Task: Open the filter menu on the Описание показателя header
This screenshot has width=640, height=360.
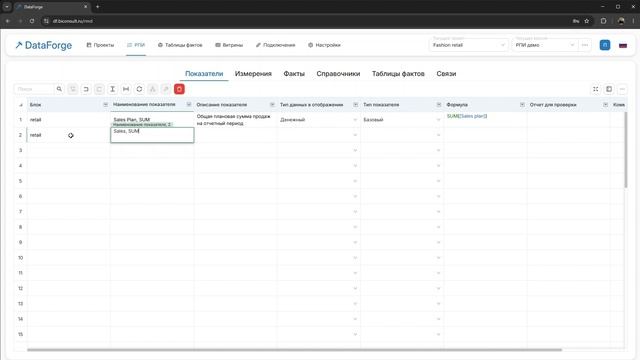Action: click(x=272, y=104)
